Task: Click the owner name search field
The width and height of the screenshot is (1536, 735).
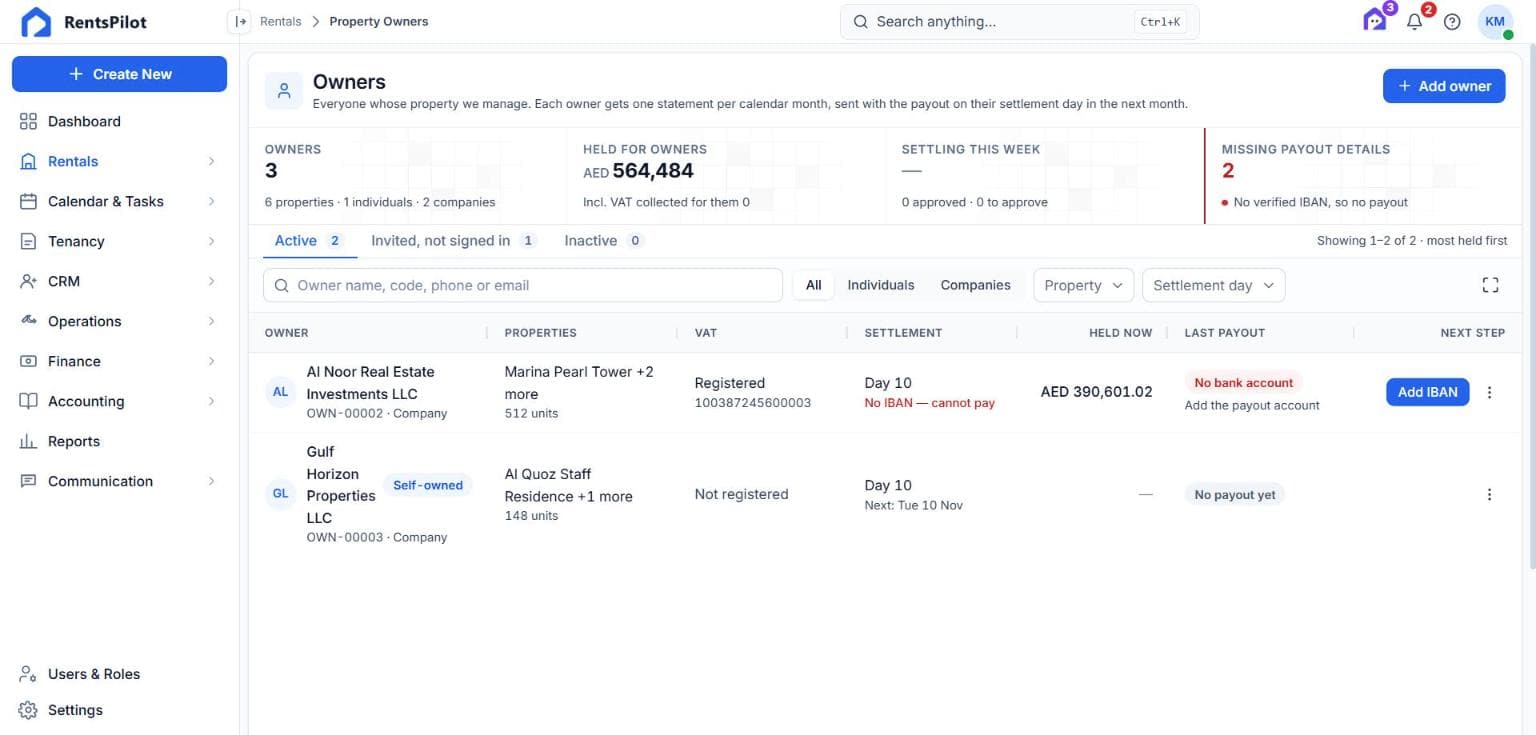Action: tap(523, 285)
